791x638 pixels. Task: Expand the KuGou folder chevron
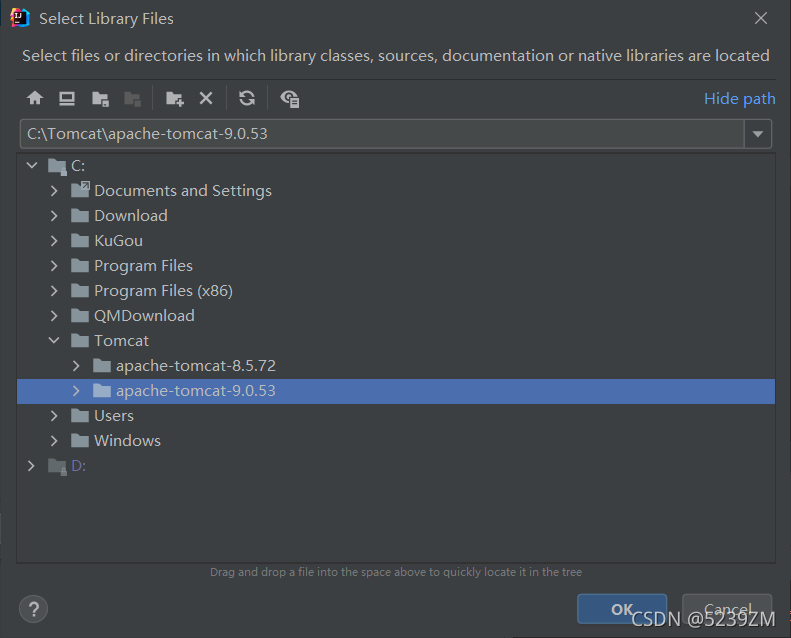pos(54,241)
